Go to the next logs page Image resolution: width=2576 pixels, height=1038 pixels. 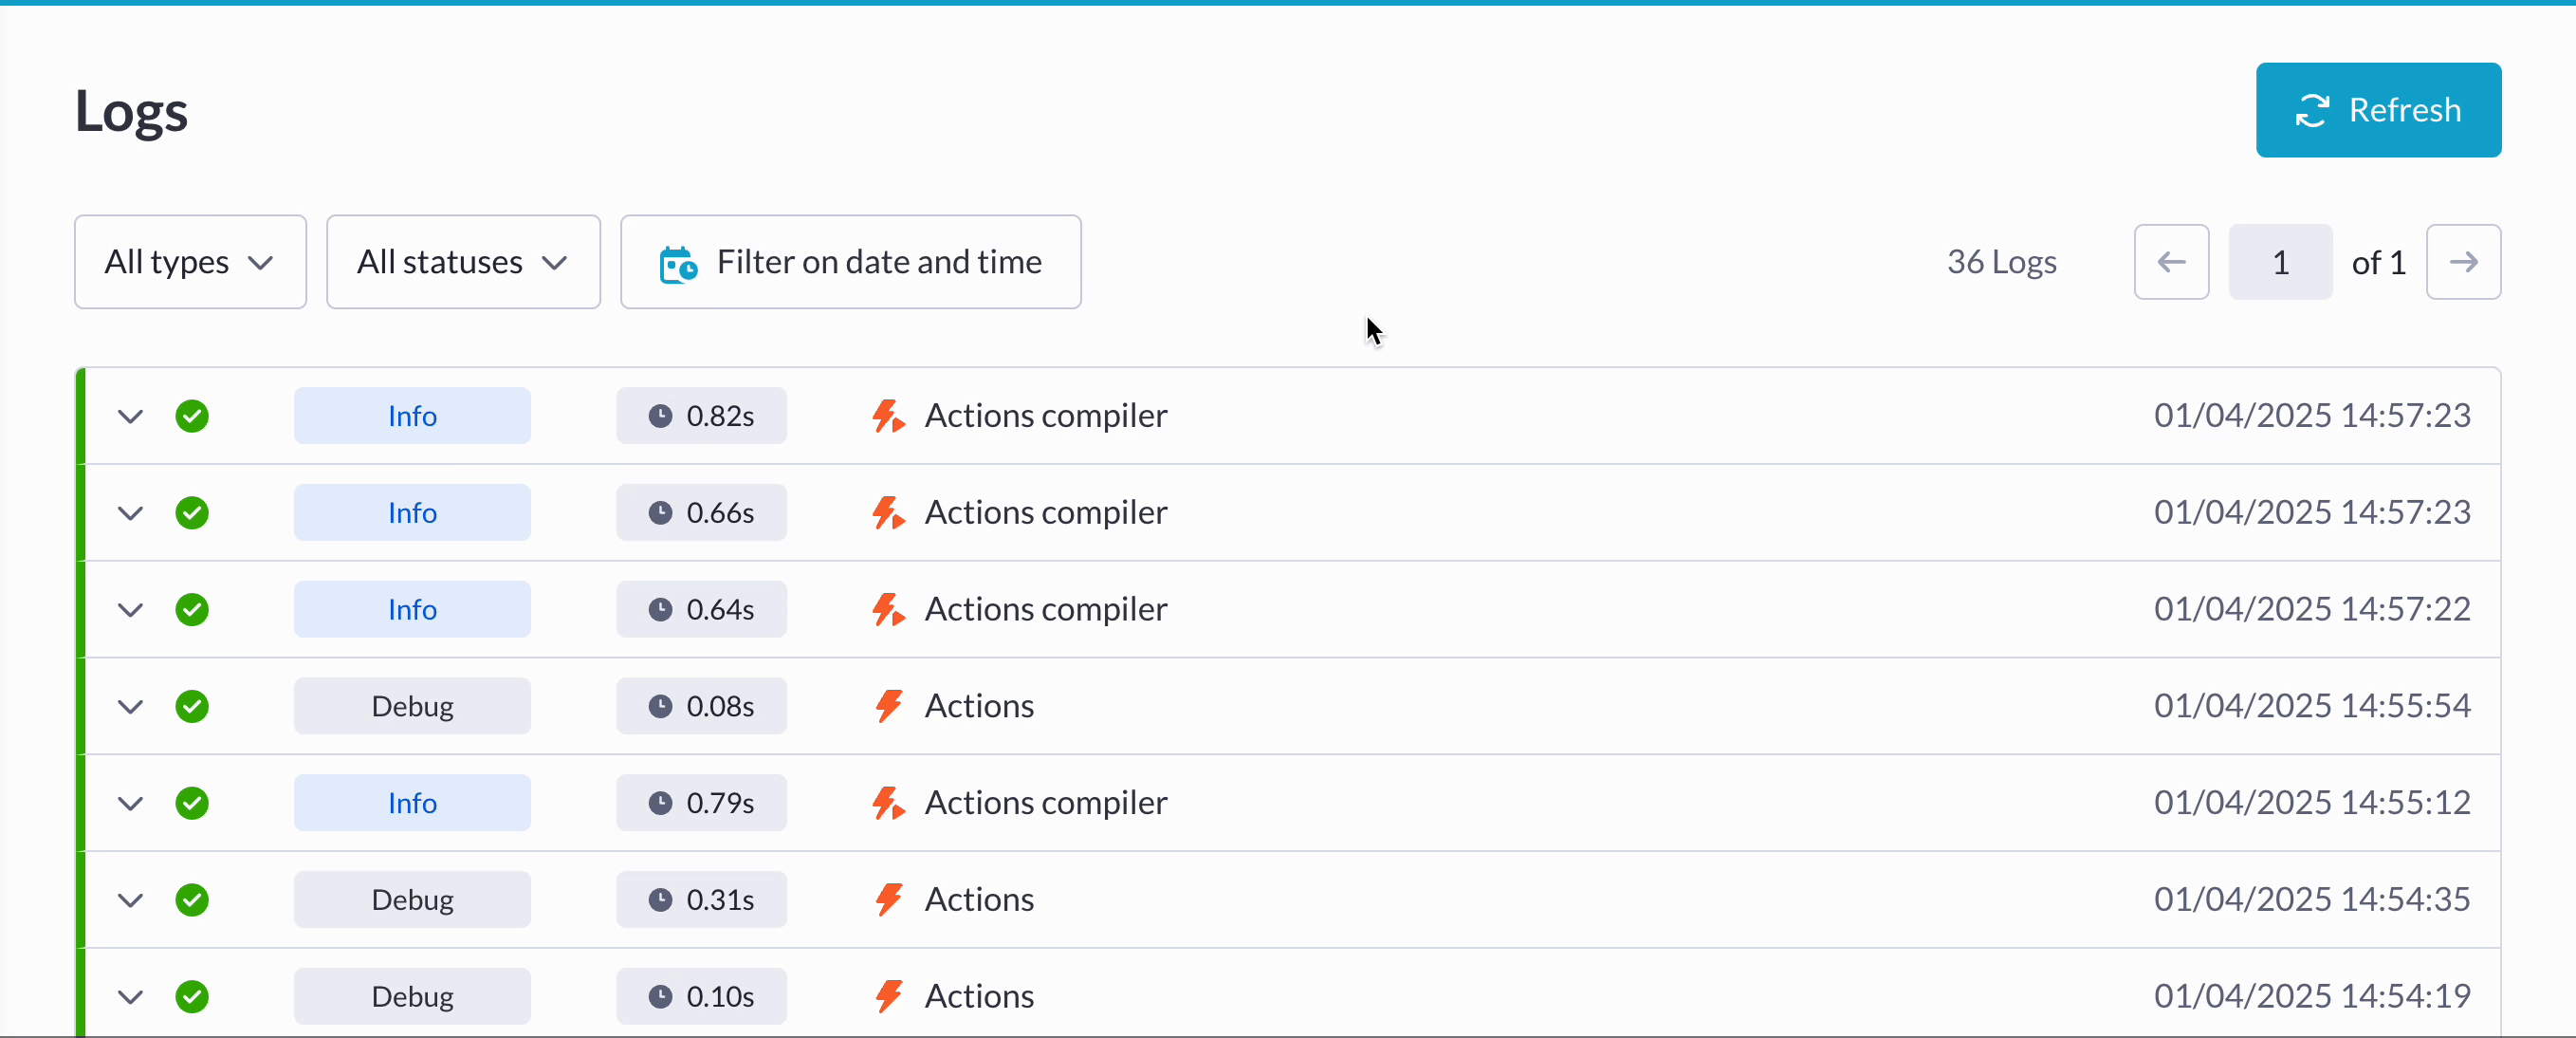point(2463,262)
